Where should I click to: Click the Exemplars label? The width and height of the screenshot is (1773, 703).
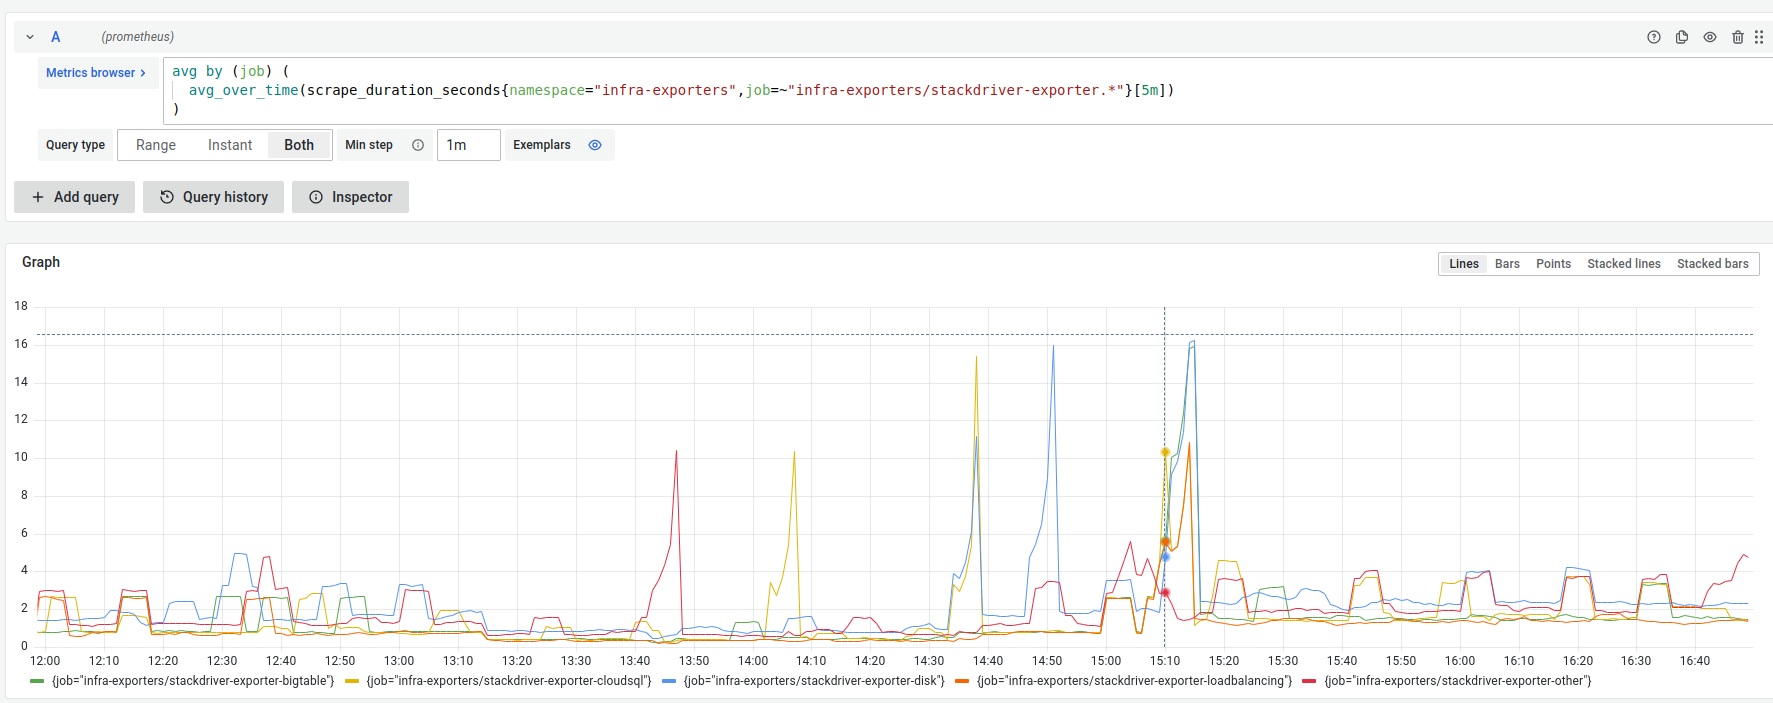tap(542, 145)
